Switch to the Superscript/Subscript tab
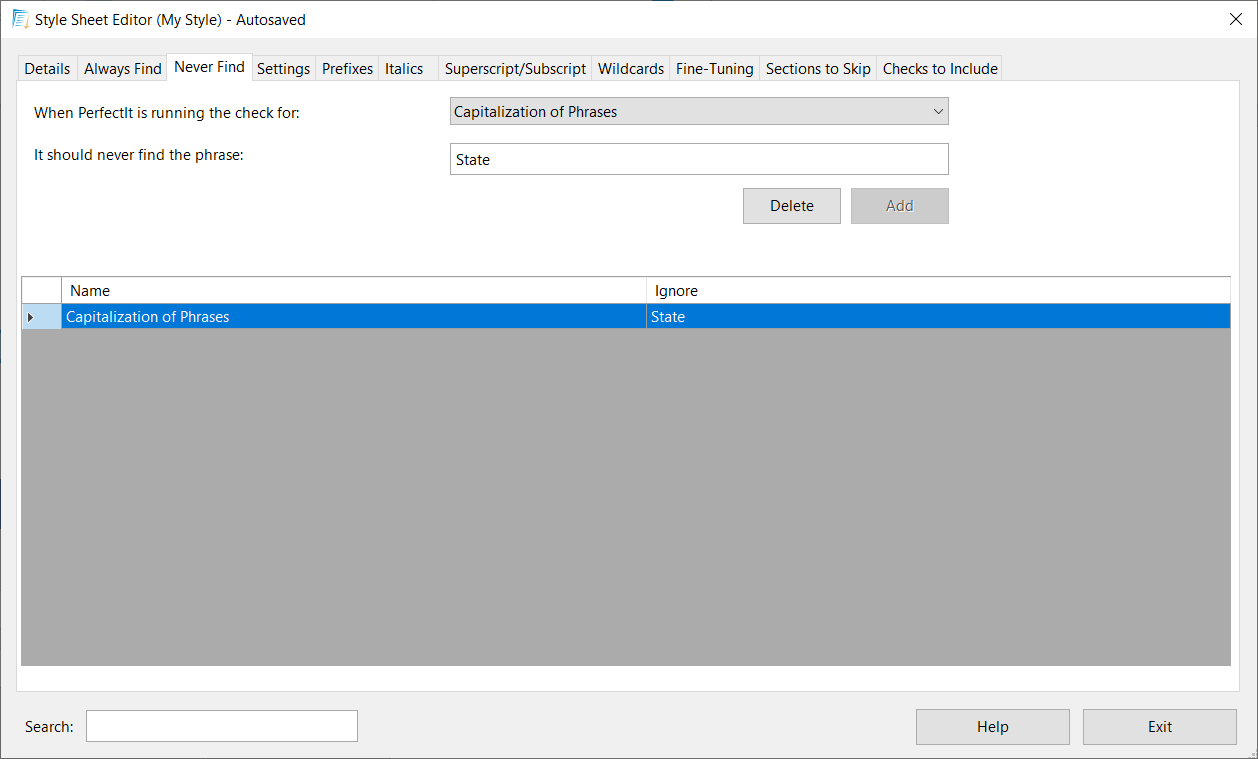The image size is (1258, 759). tap(515, 69)
